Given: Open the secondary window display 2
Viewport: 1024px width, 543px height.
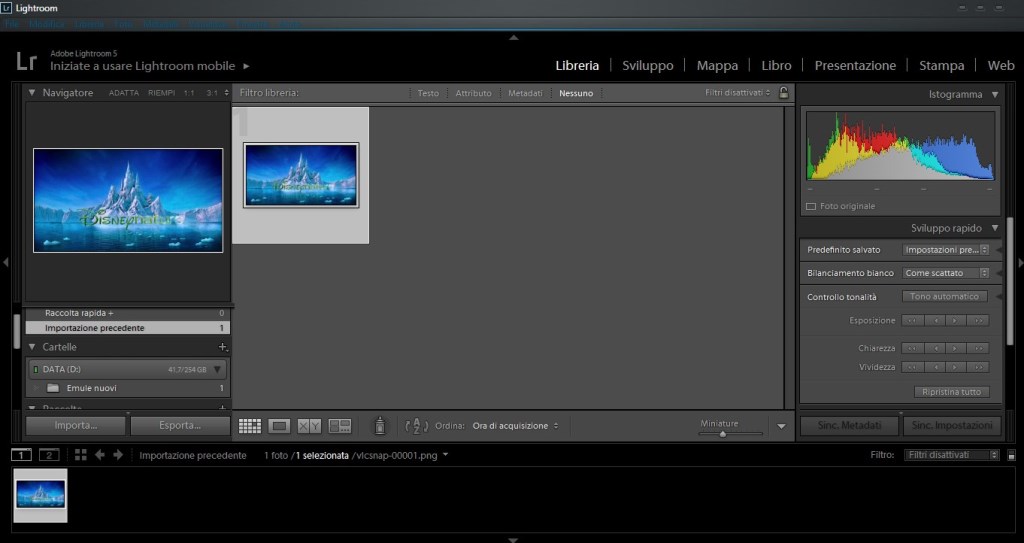Looking at the screenshot, I should 49,455.
